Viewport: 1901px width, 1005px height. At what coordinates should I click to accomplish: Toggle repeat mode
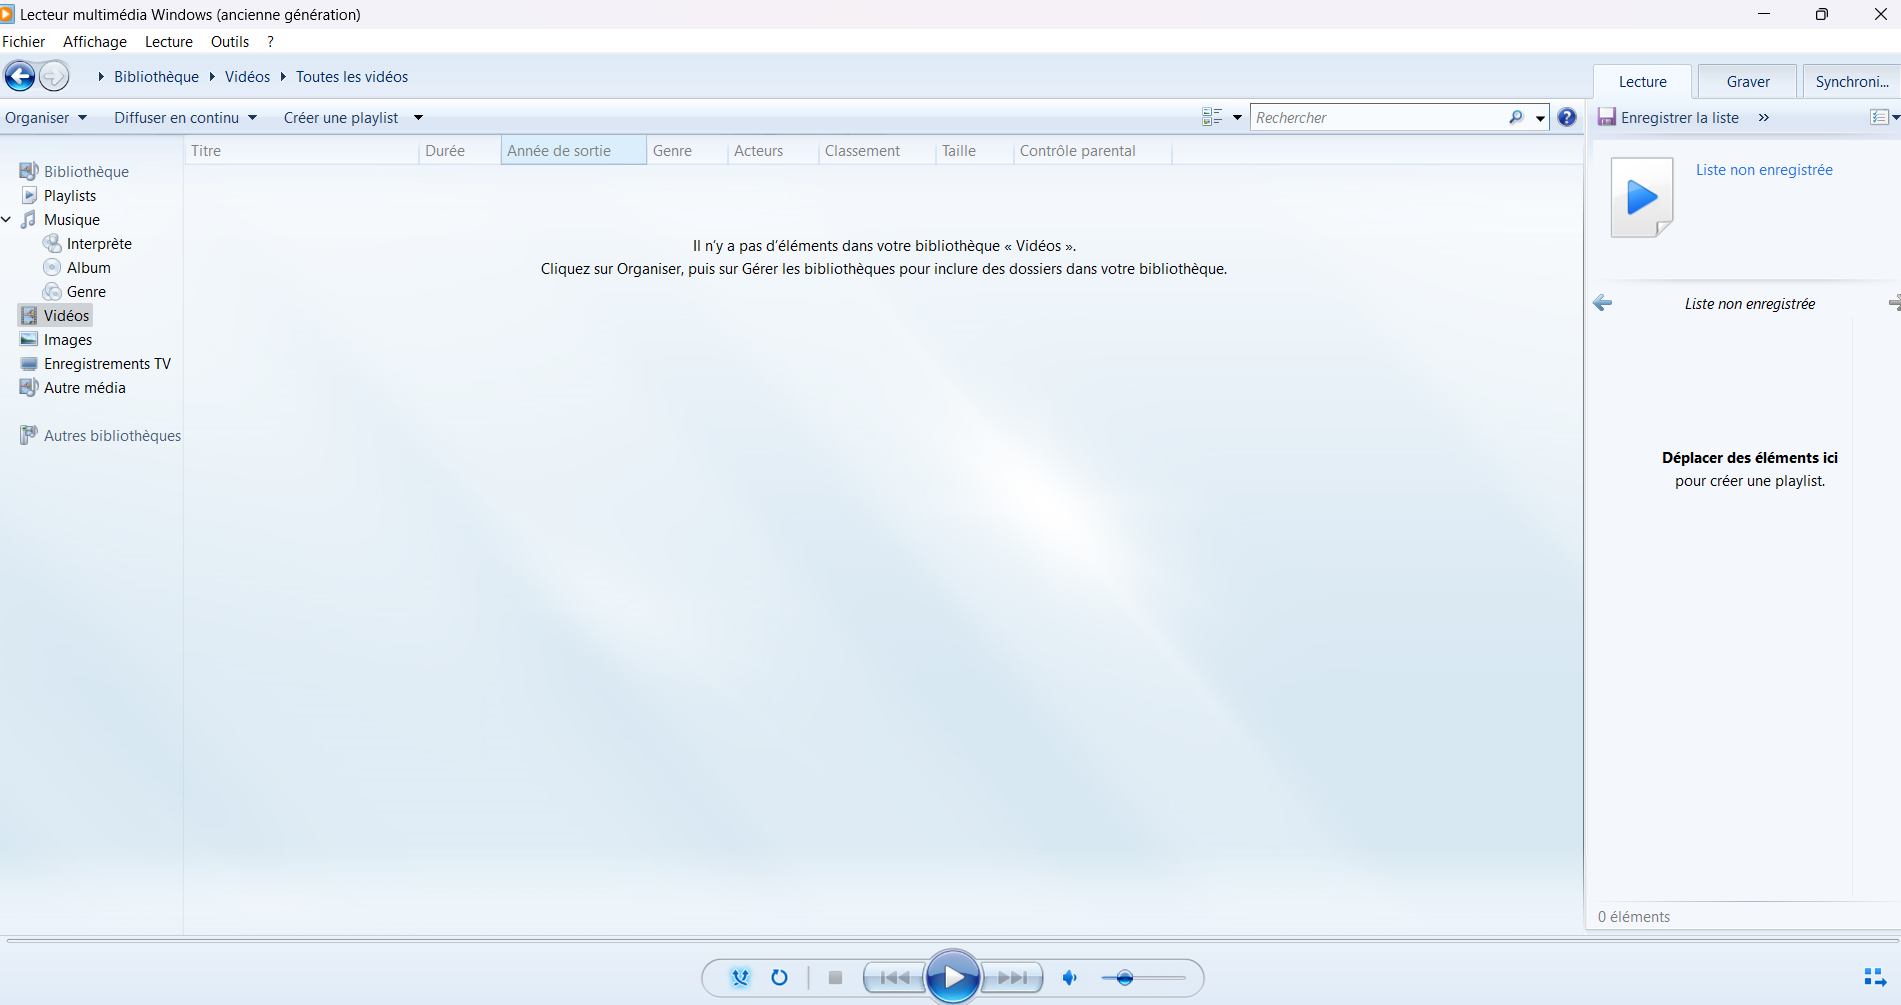tap(779, 977)
